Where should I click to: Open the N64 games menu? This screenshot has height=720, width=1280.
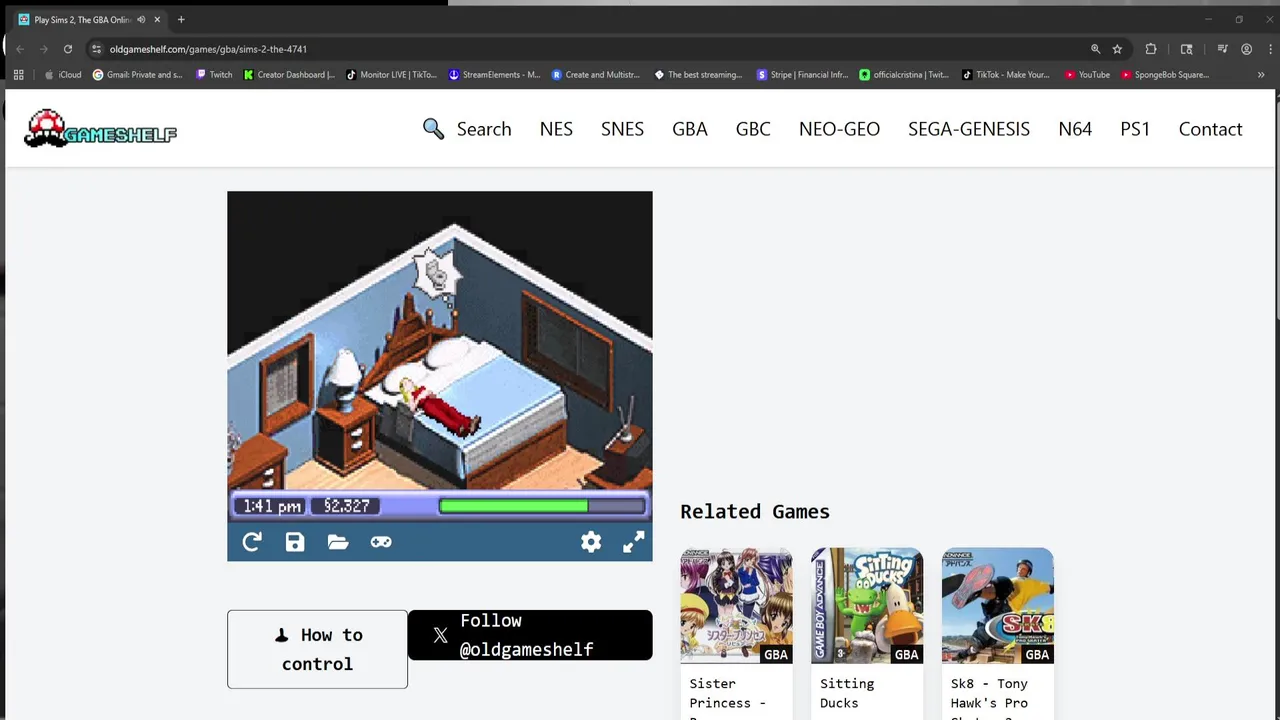(1075, 129)
